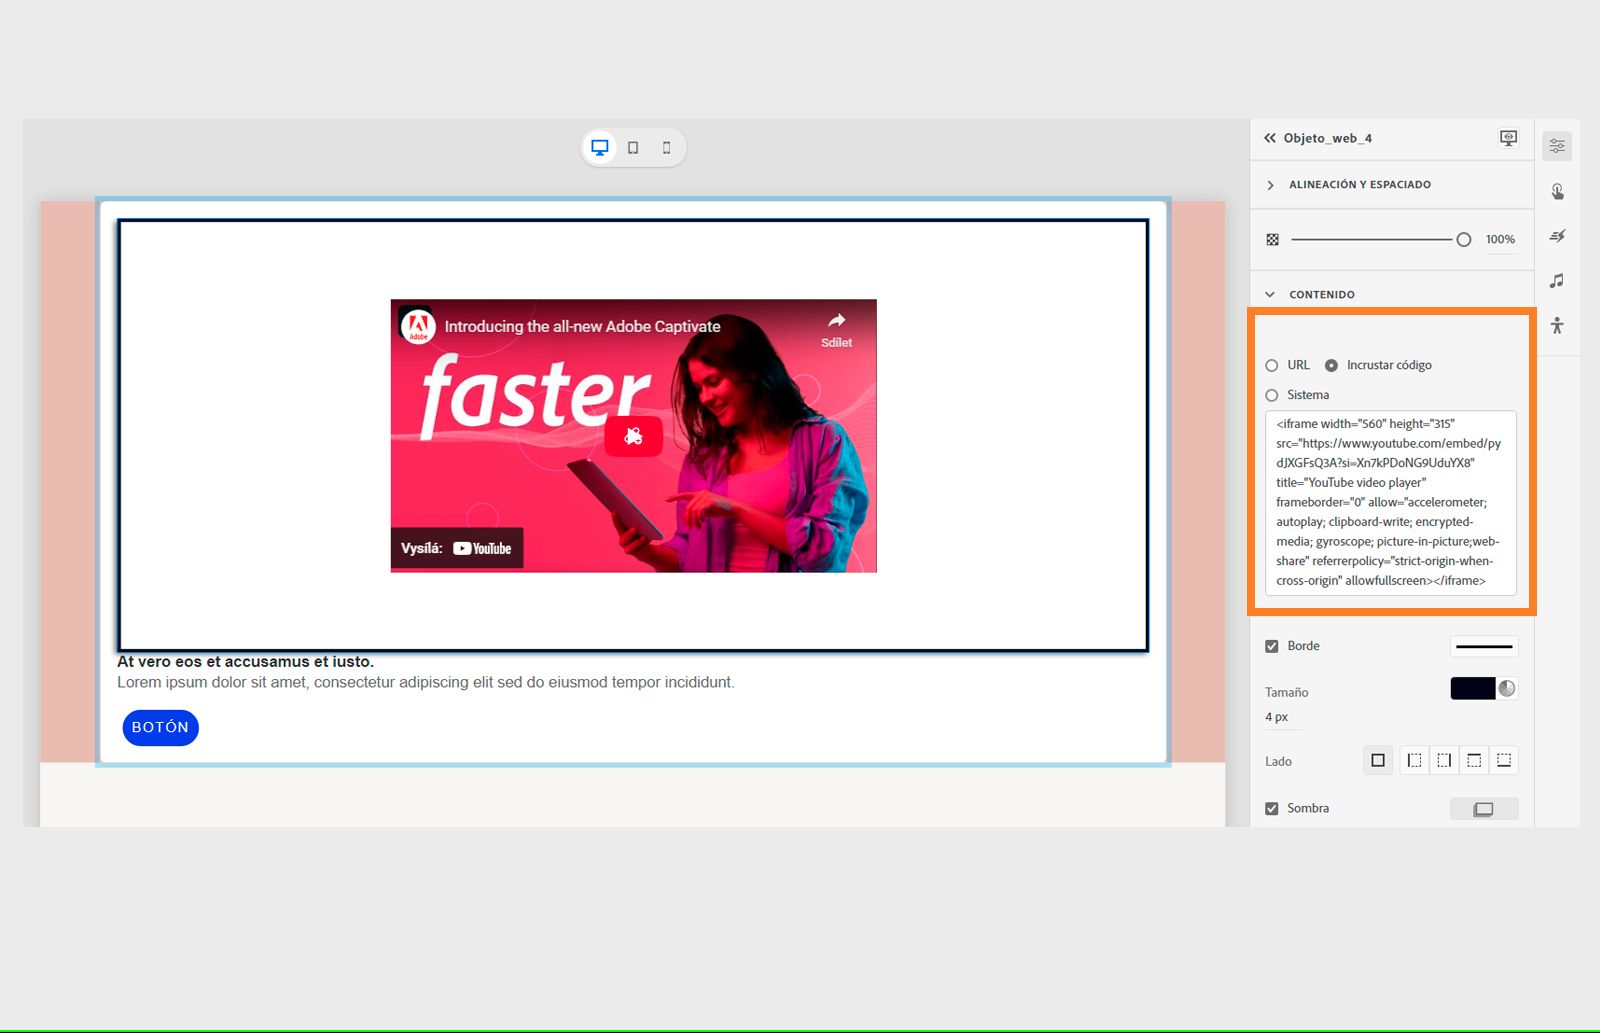Click the 100% opacity value field
Screen dimensions: 1600x1033
click(x=1500, y=239)
